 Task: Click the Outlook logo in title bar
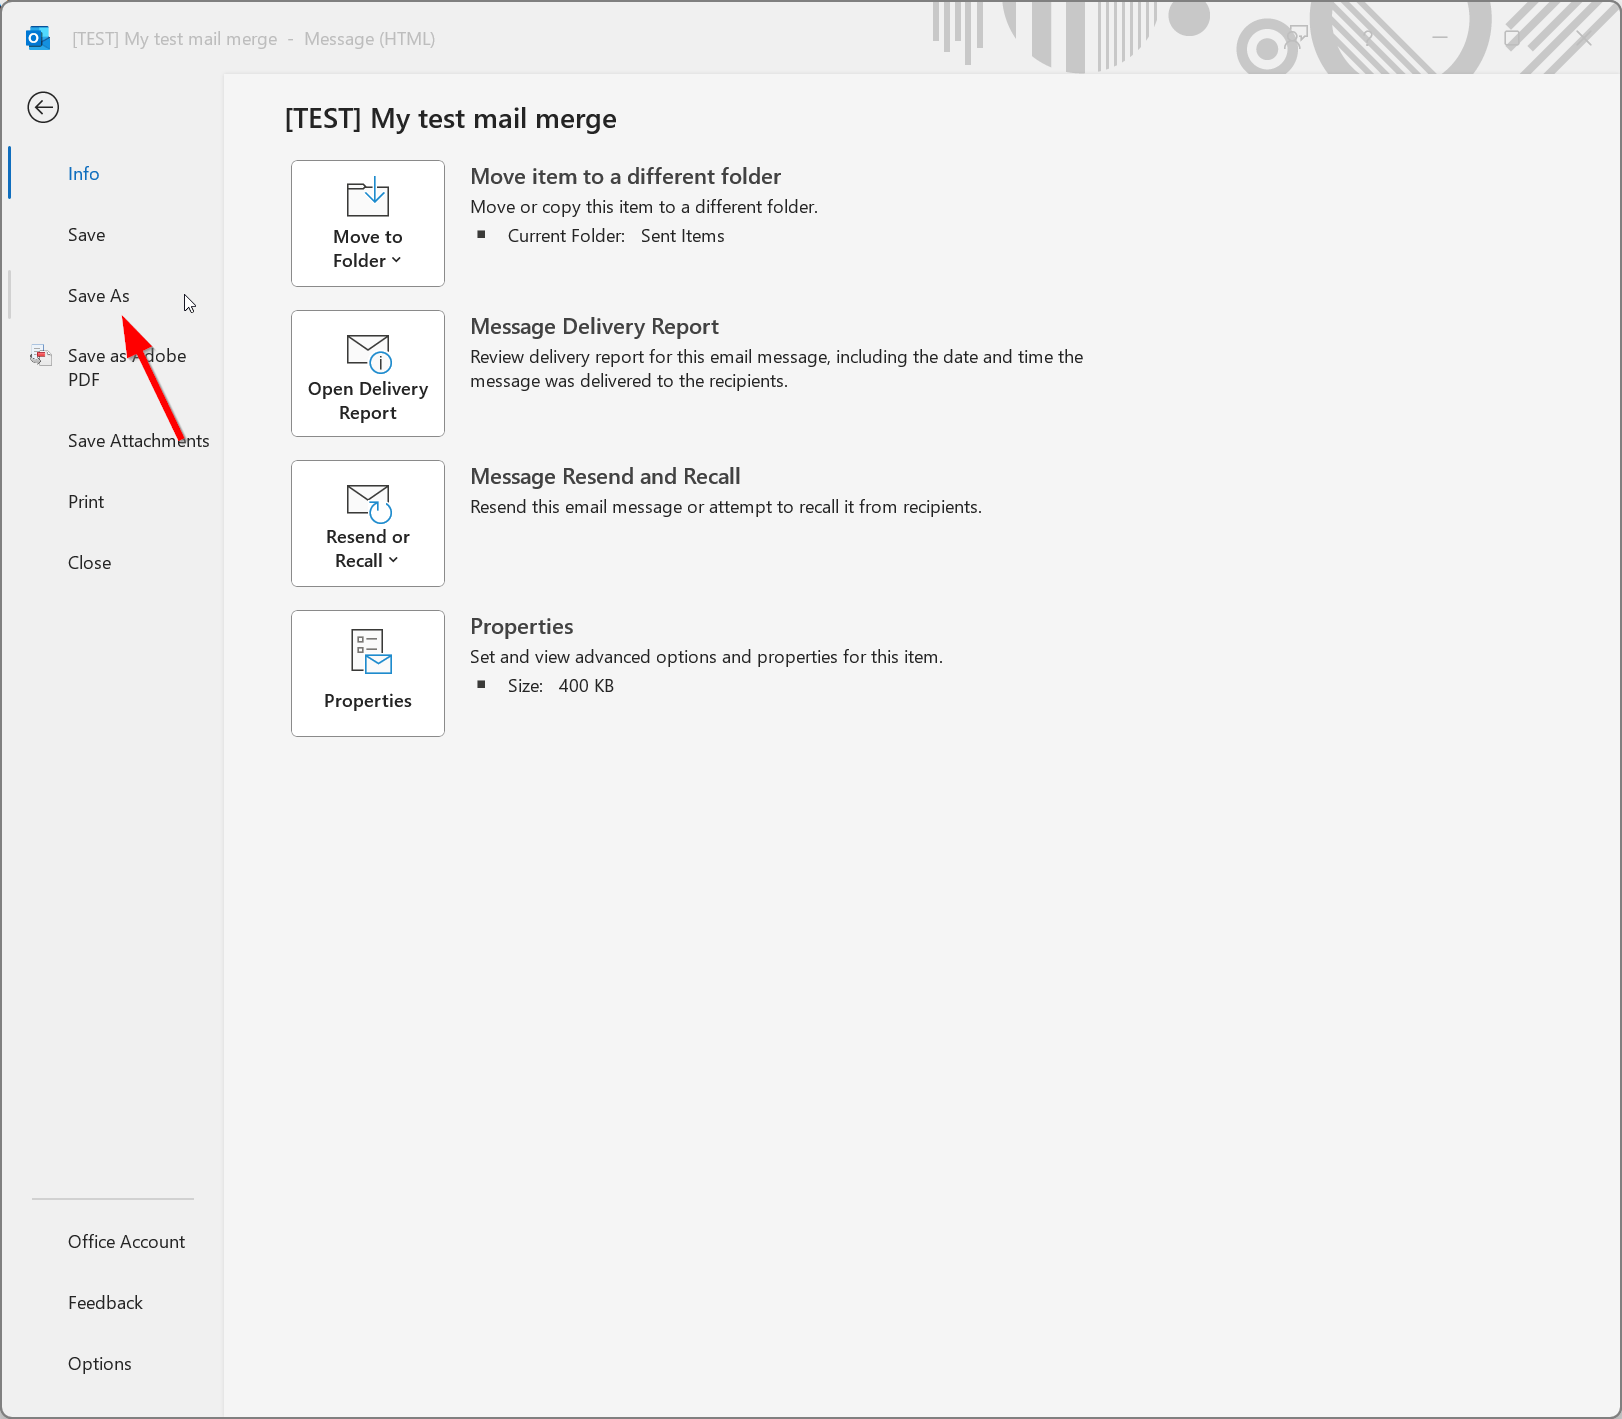point(38,39)
